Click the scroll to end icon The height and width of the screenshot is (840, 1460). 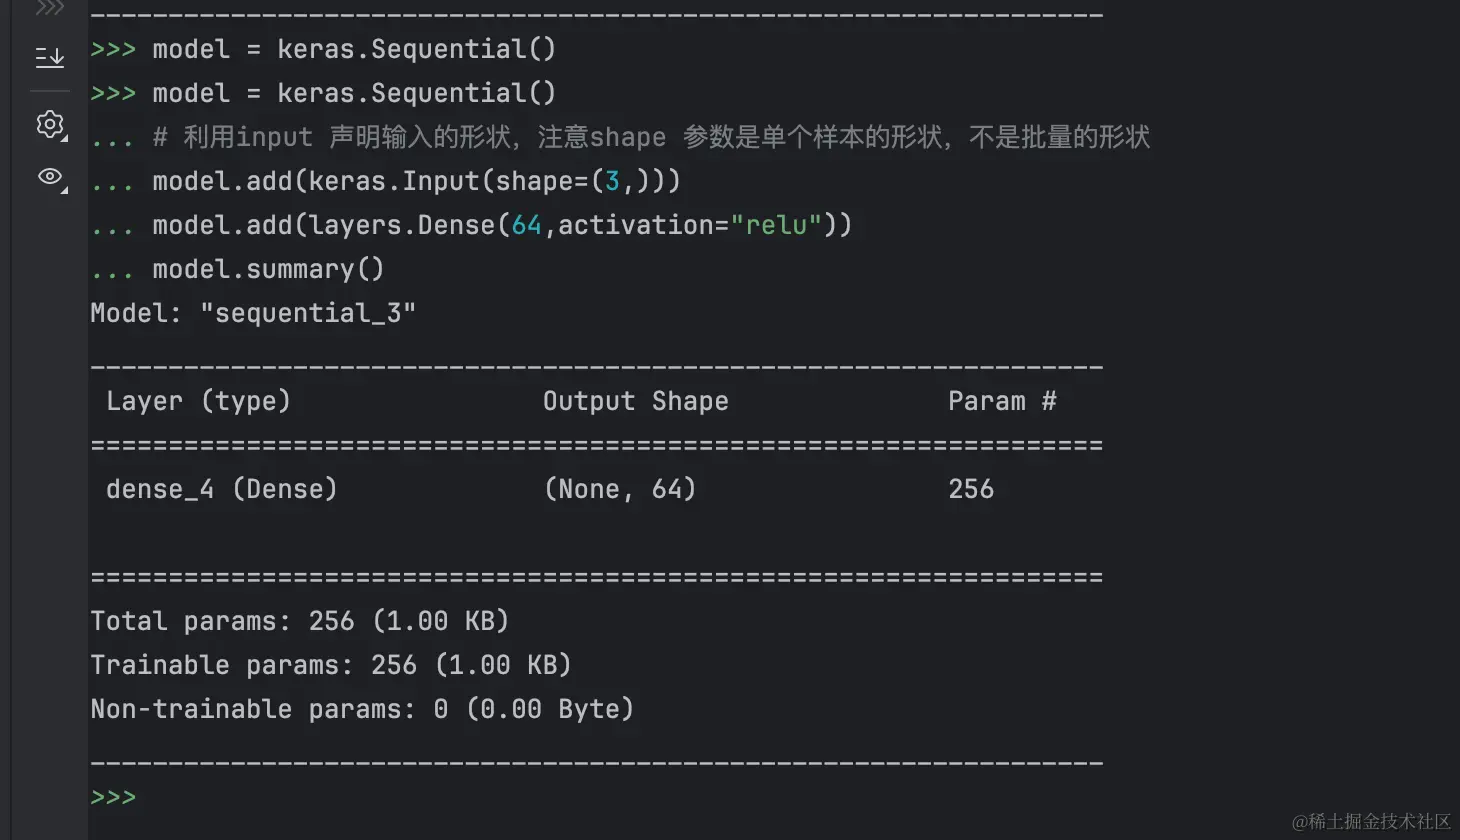[49, 58]
